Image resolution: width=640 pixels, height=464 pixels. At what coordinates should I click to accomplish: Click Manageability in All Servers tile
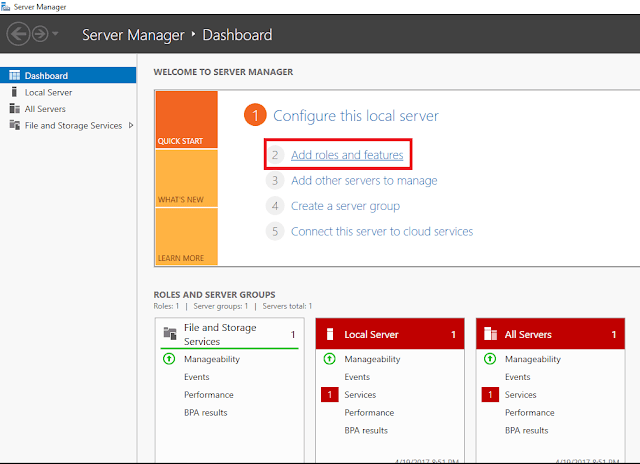(533, 359)
